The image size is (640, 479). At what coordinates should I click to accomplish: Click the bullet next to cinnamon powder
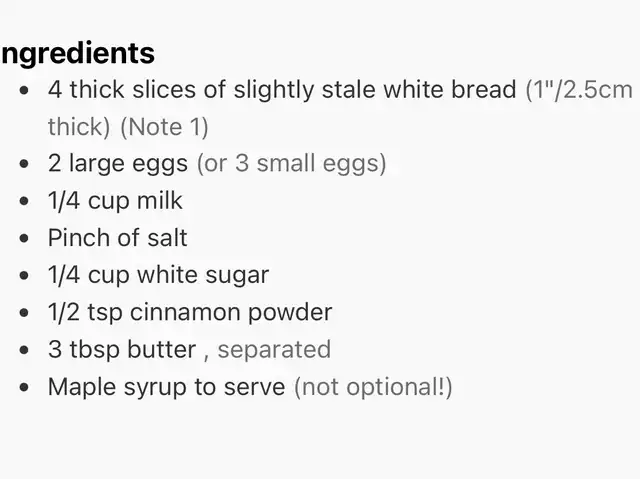[24, 313]
